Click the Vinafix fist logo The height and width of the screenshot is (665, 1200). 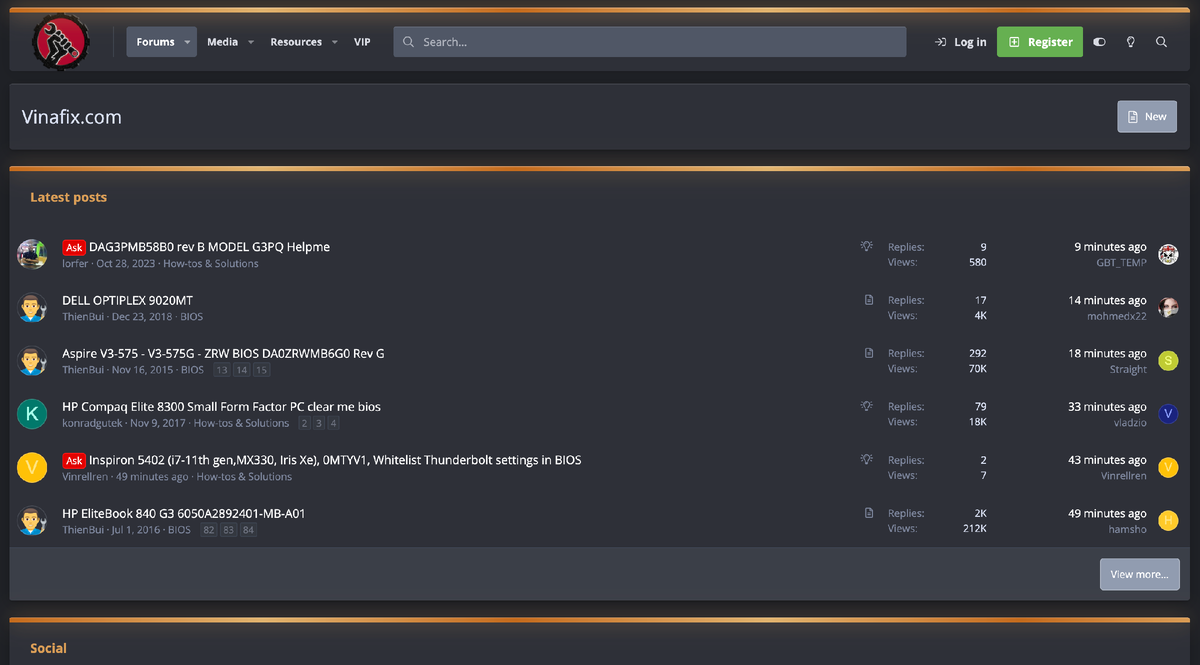[61, 42]
